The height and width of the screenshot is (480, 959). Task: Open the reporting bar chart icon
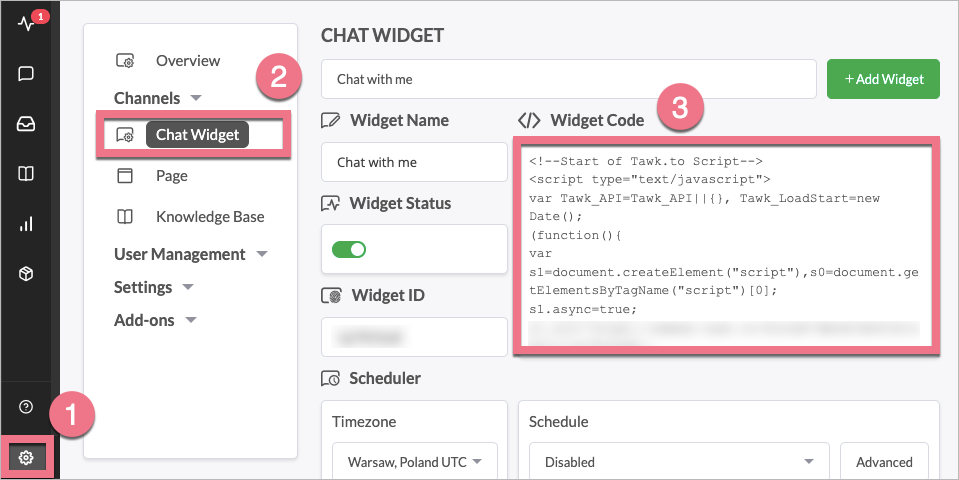(x=26, y=224)
